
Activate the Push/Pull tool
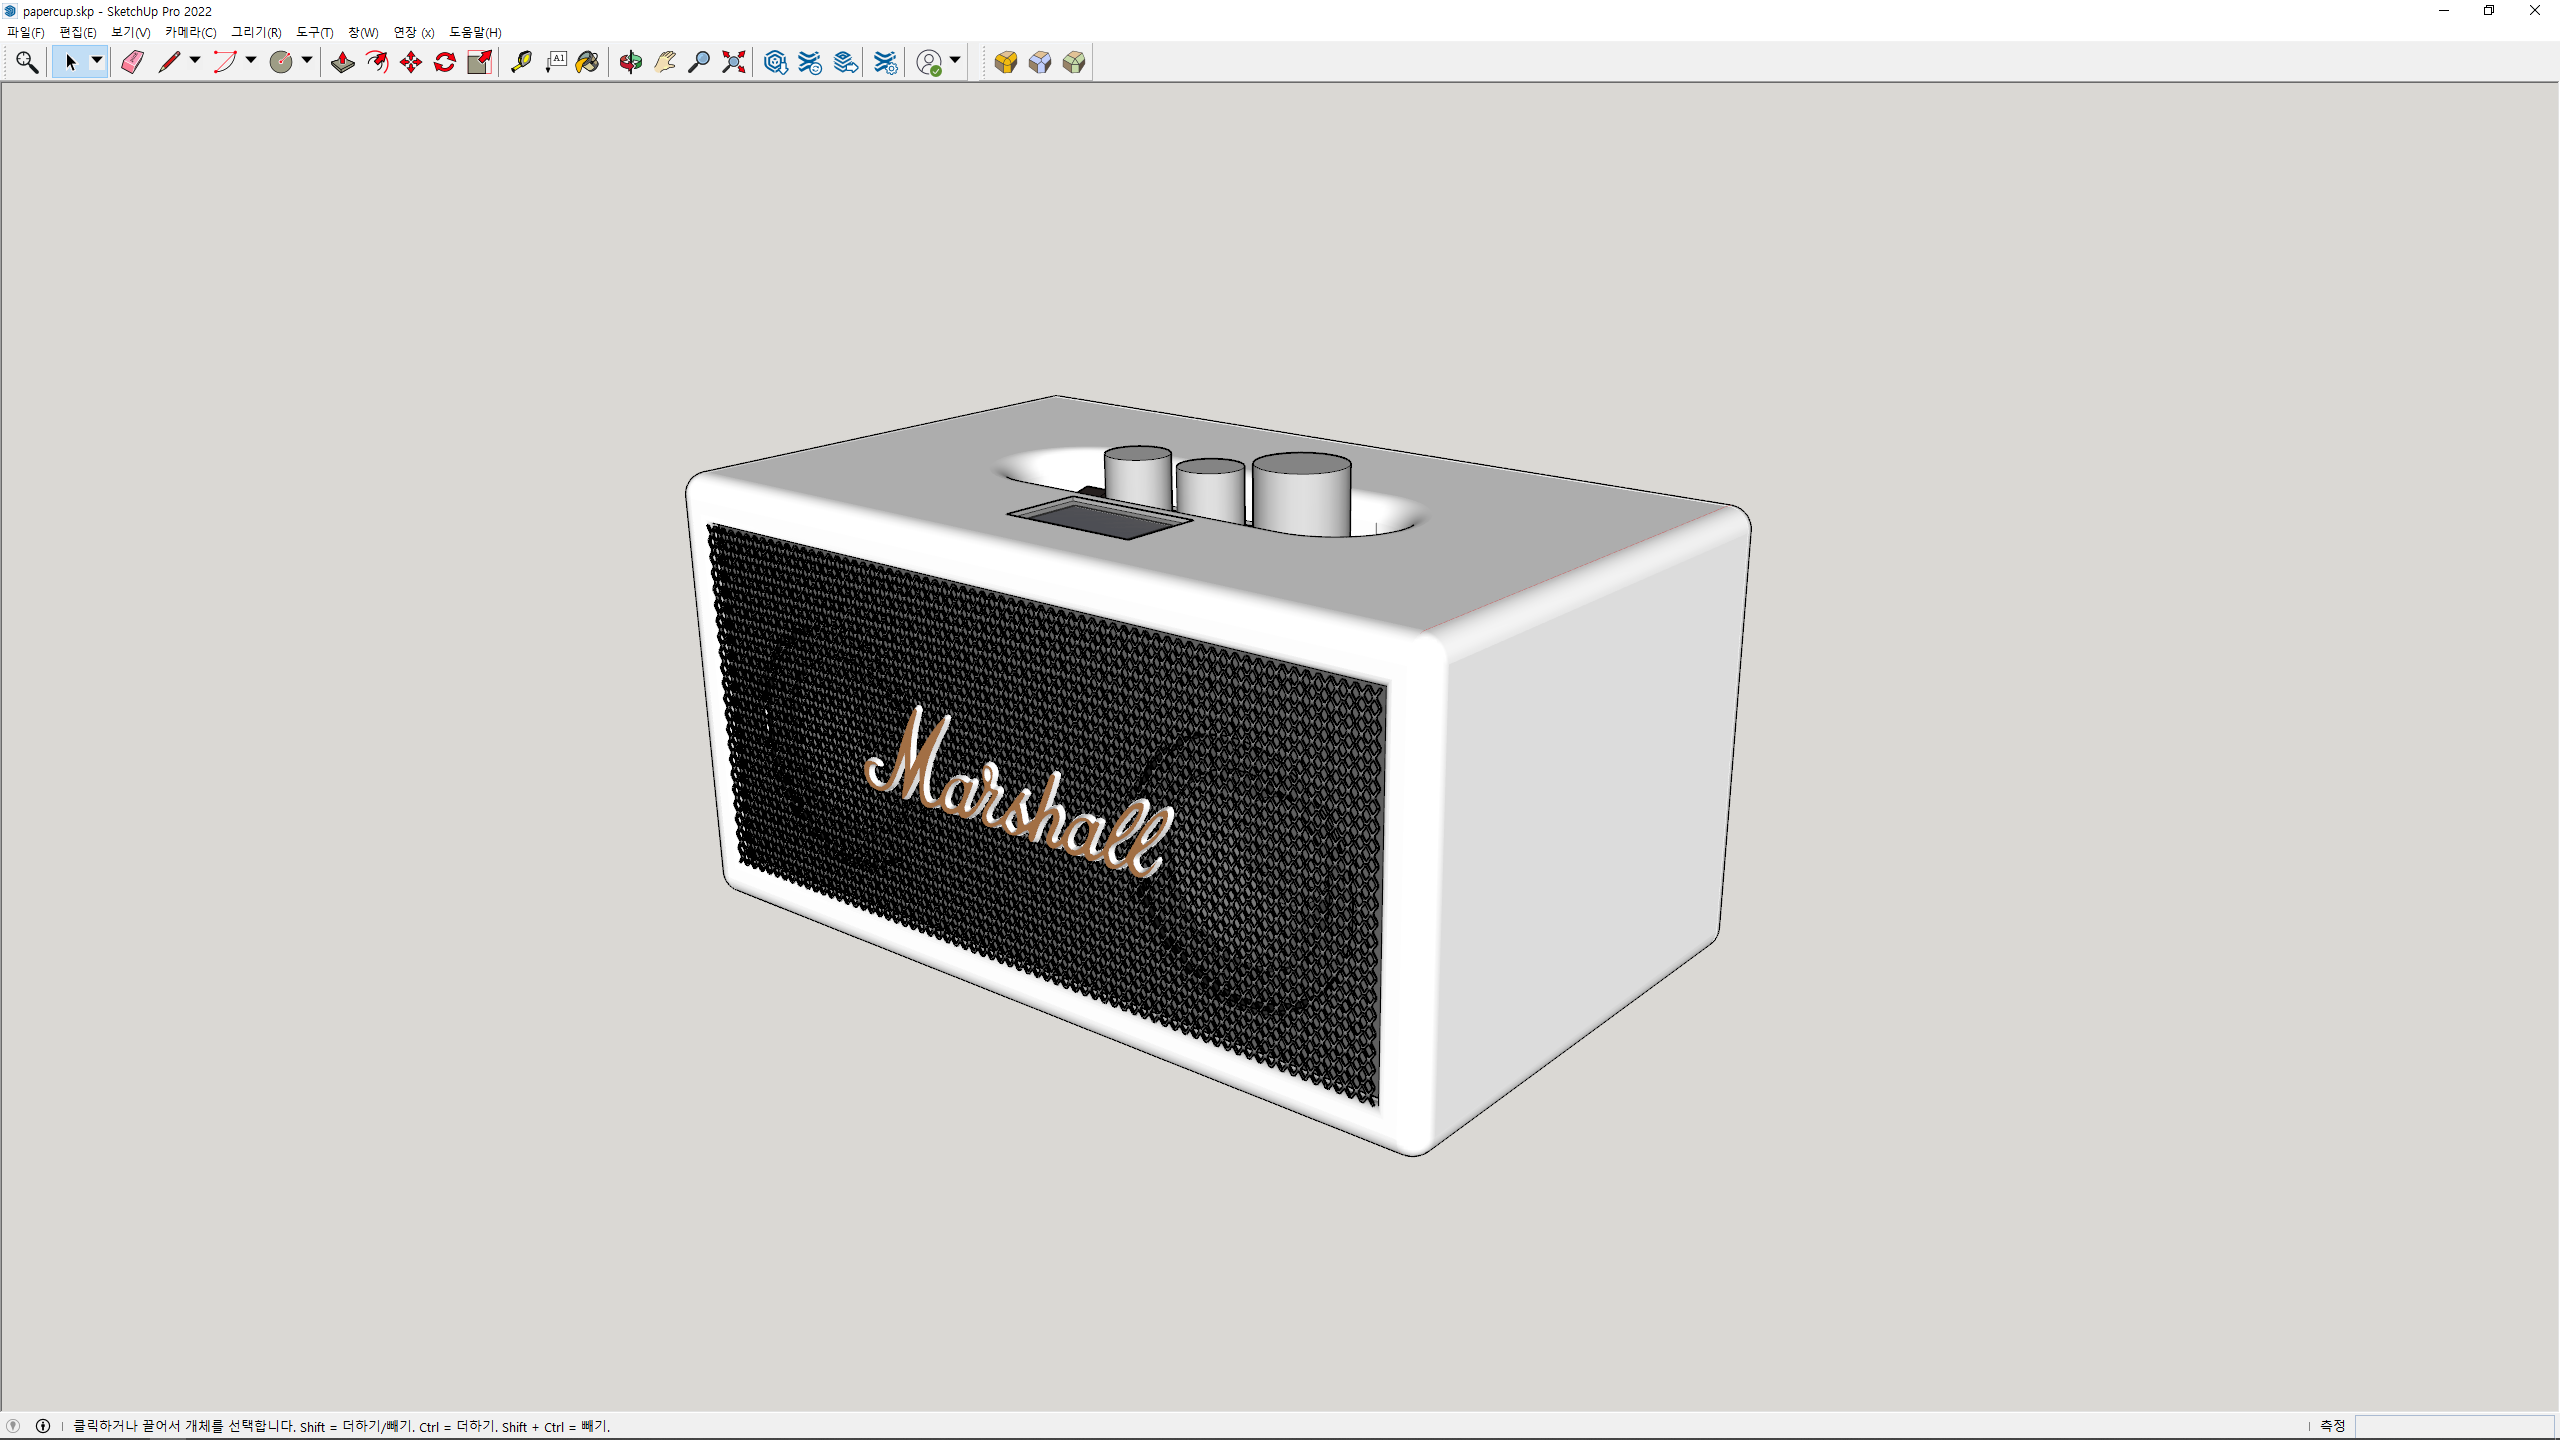point(342,62)
